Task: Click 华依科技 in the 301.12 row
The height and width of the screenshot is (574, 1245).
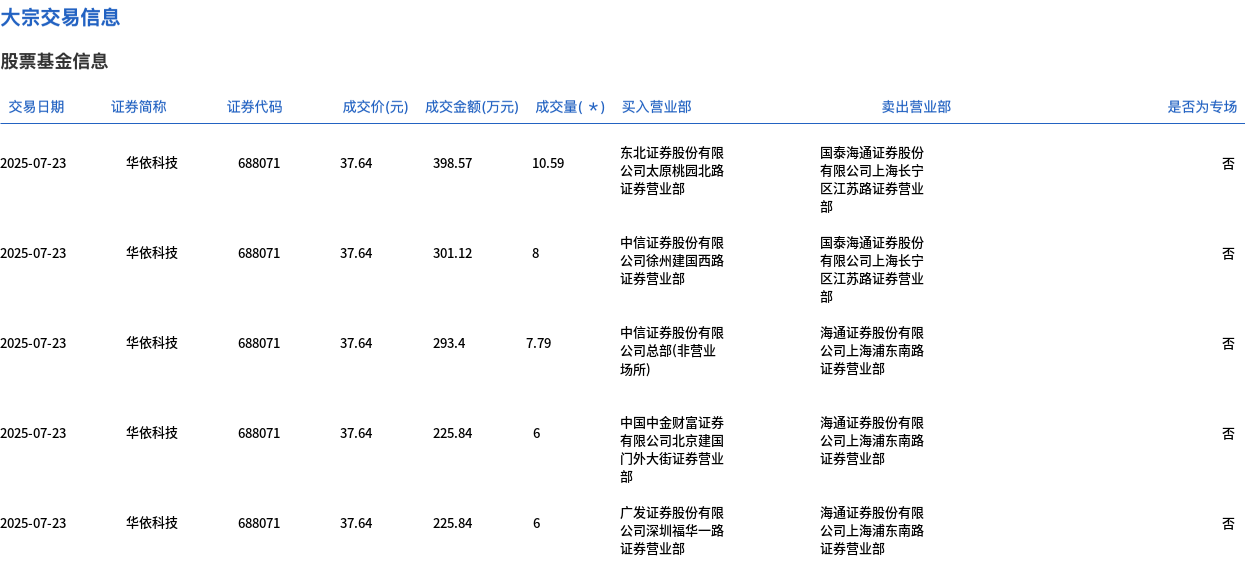Action: coord(152,253)
